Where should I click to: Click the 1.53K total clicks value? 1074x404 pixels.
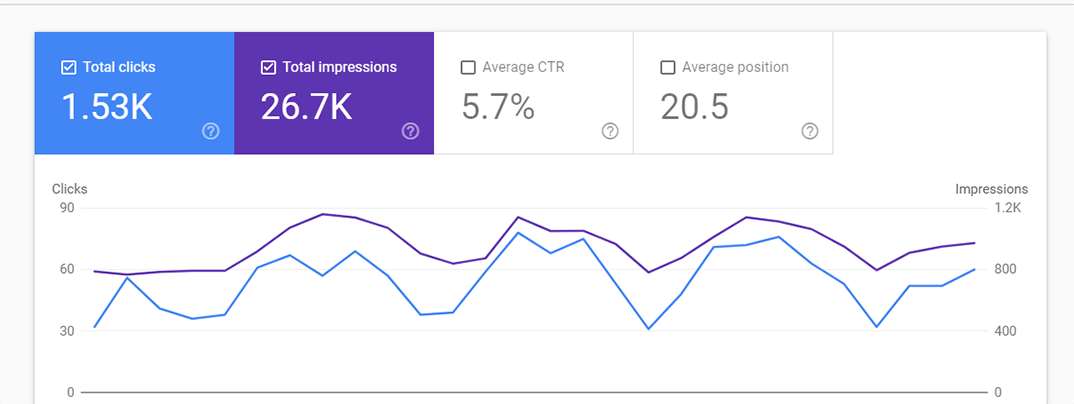(x=107, y=107)
